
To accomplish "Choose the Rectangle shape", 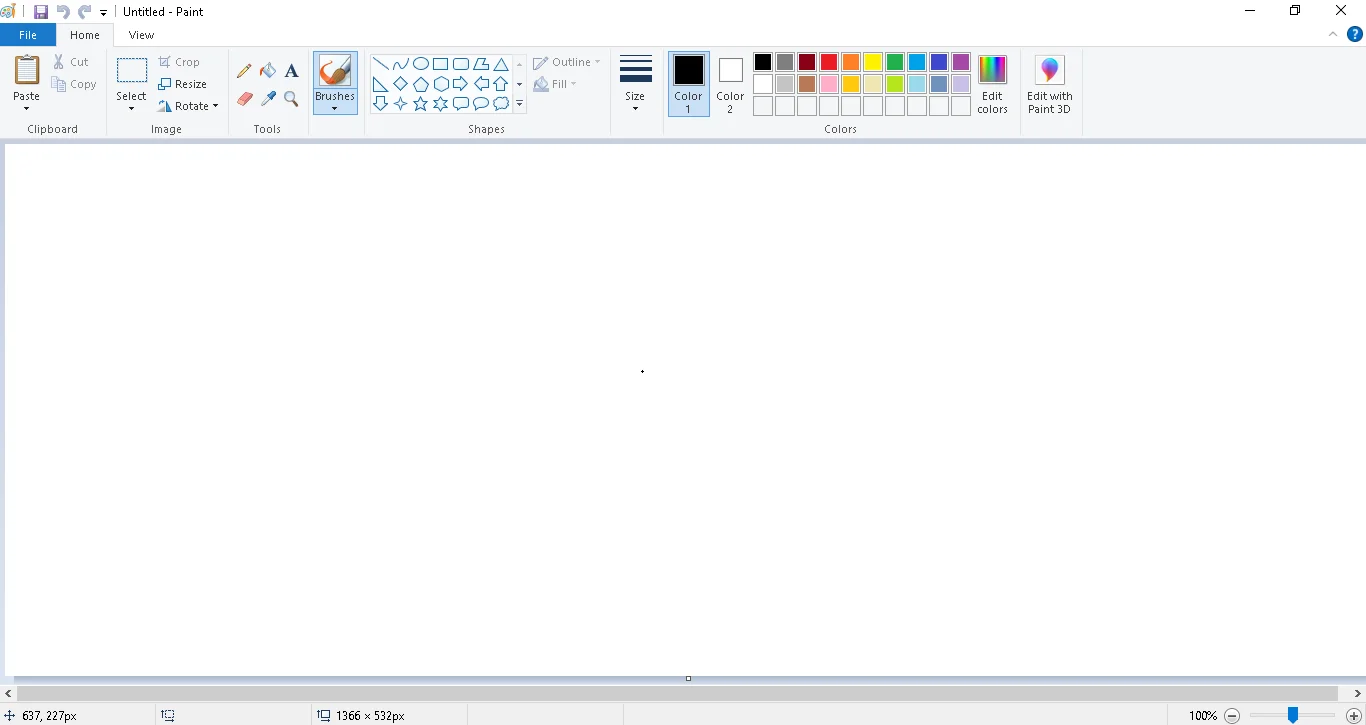I will [x=441, y=64].
